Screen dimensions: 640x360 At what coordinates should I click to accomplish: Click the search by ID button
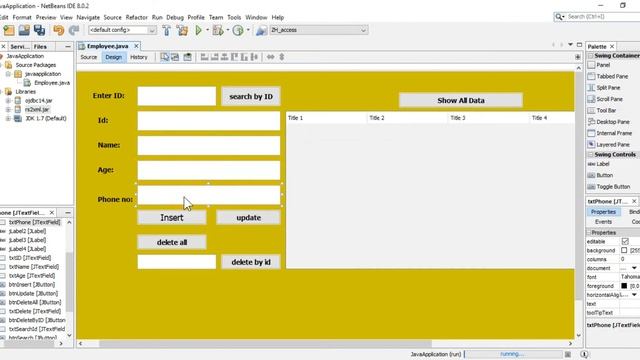(x=251, y=97)
